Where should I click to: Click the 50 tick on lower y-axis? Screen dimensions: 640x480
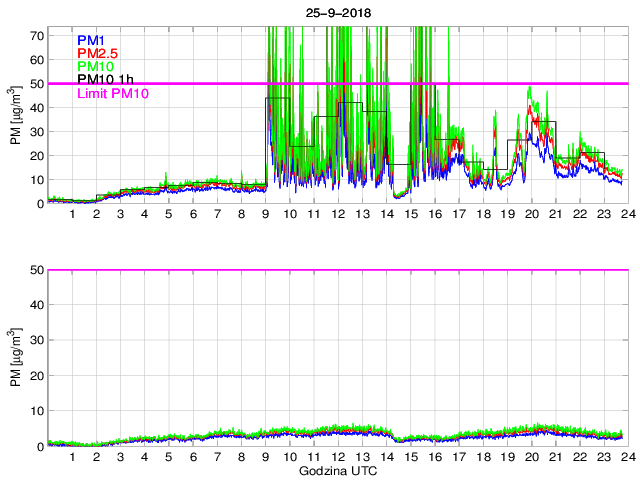pos(37,270)
